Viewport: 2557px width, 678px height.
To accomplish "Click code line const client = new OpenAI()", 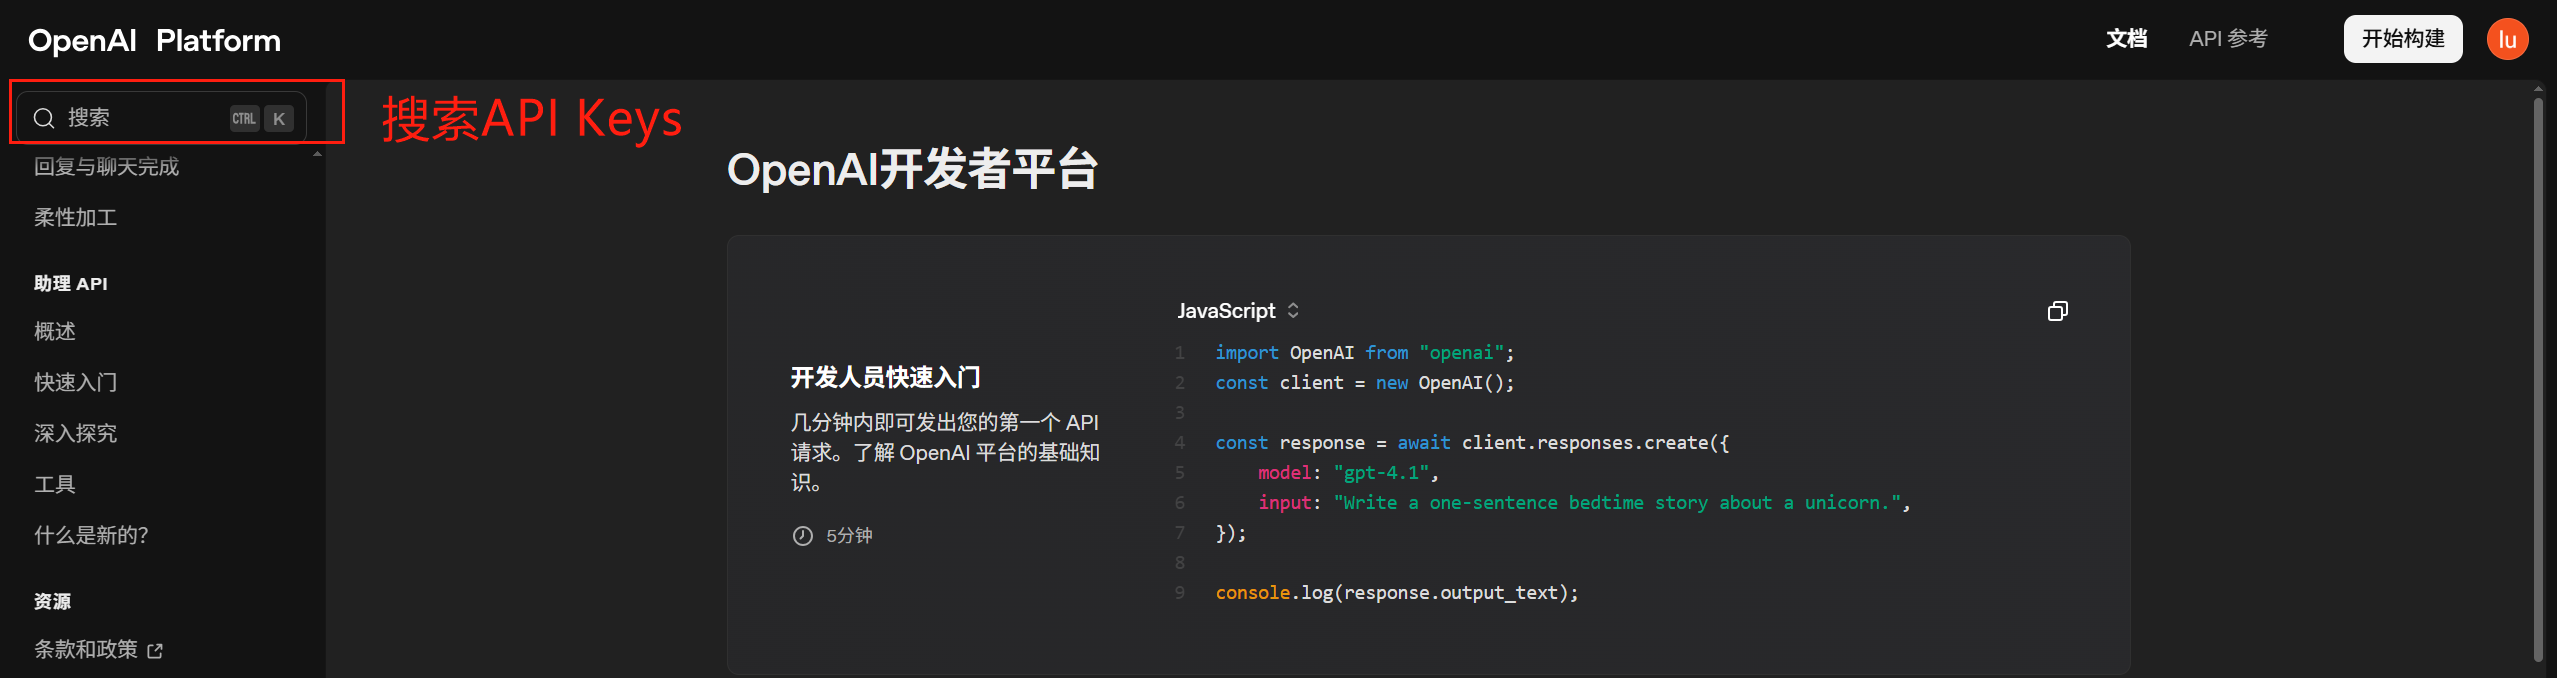I will click(x=1364, y=383).
